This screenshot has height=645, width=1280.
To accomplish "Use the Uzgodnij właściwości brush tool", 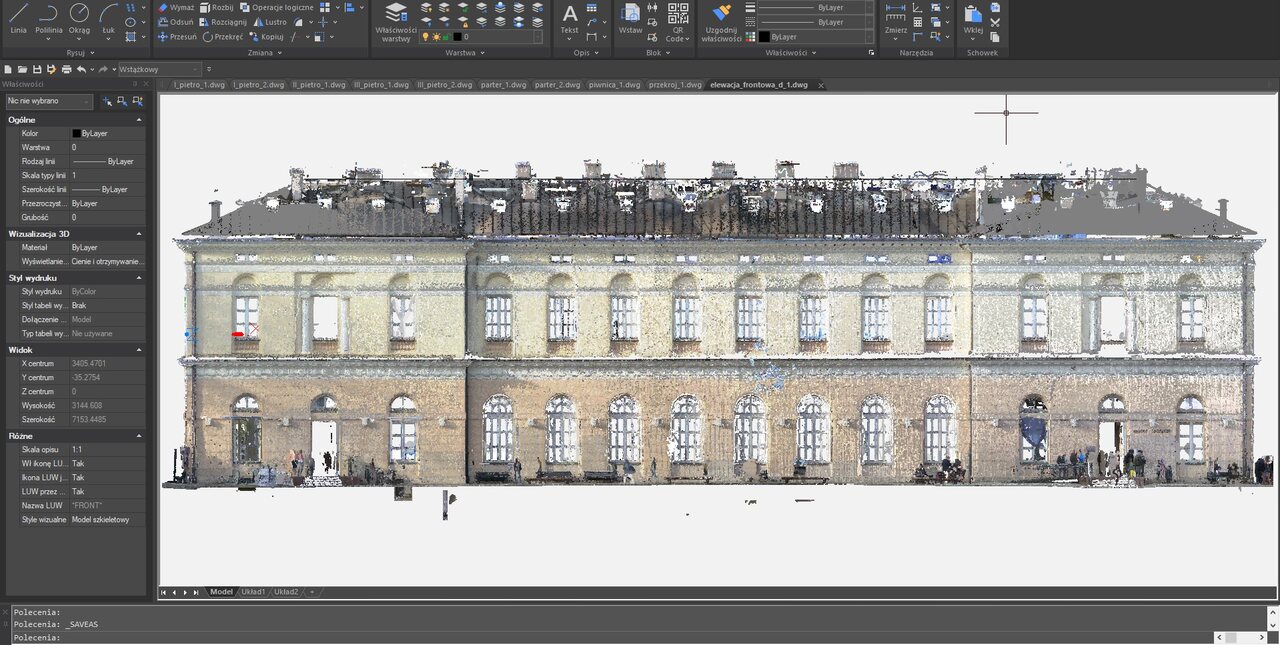I will [721, 22].
